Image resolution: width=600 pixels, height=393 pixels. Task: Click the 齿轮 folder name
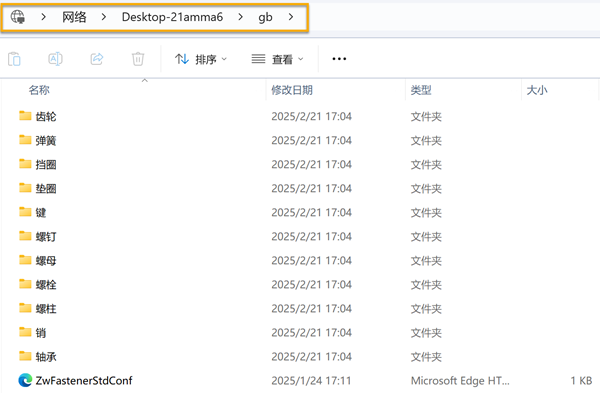(46, 116)
